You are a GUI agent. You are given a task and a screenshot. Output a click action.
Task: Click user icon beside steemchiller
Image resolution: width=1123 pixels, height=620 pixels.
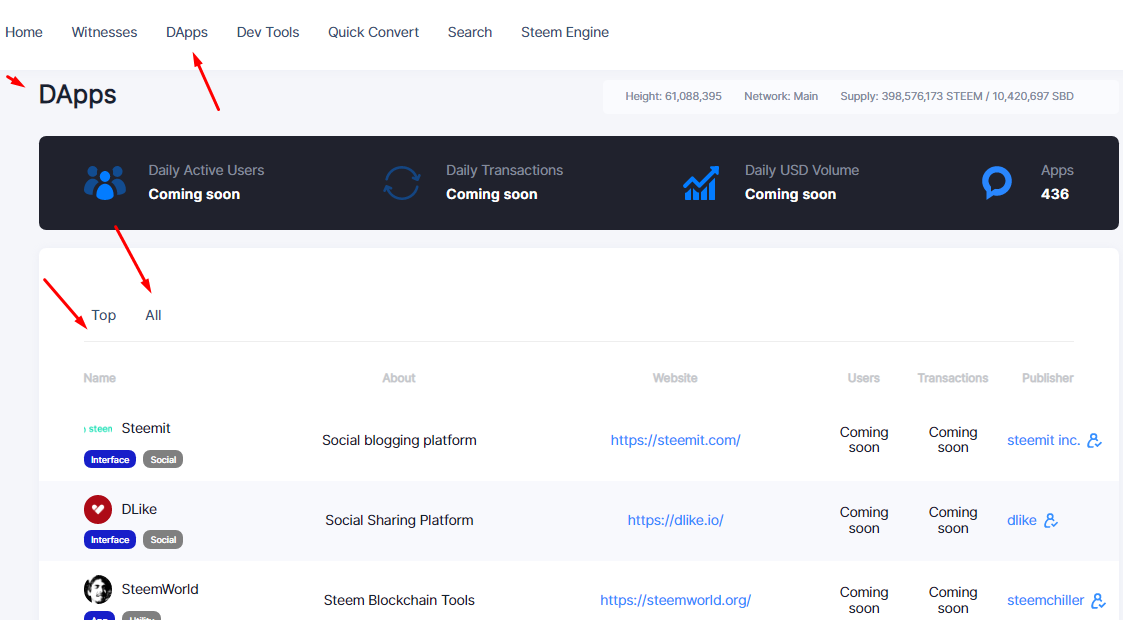click(1098, 601)
